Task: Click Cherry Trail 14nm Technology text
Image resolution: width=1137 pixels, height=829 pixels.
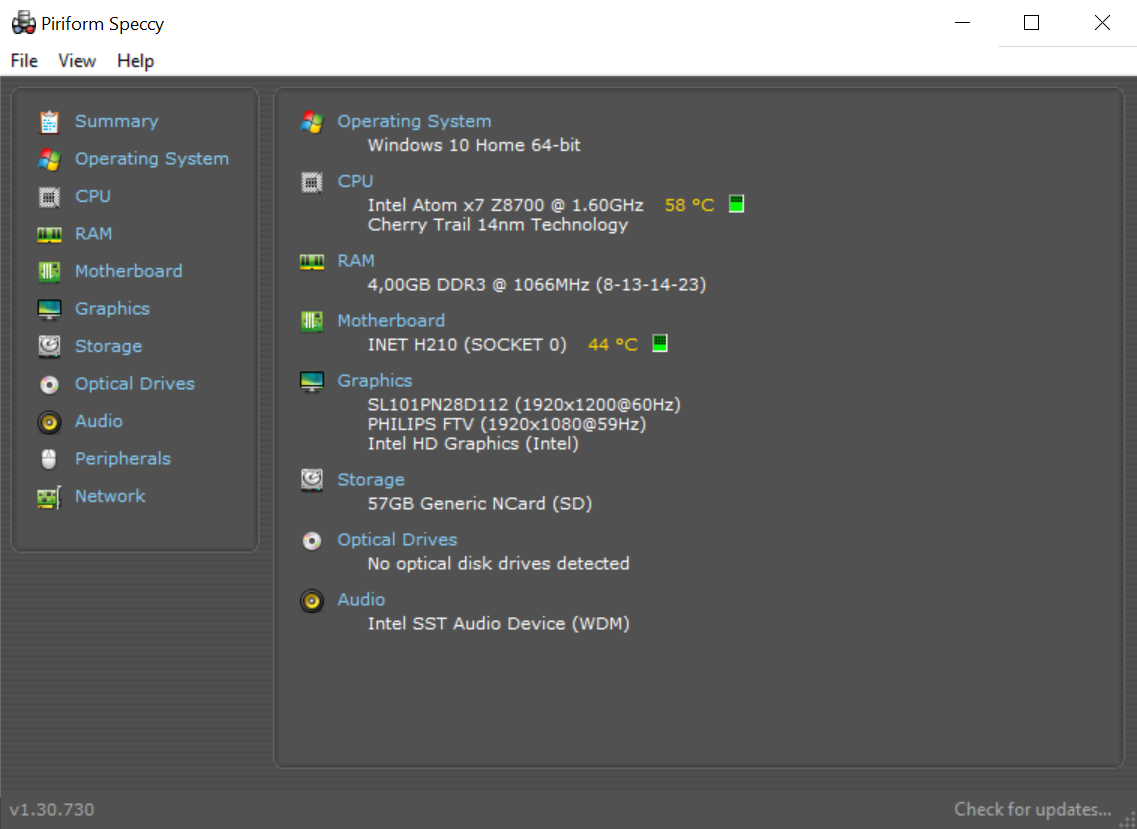Action: (497, 225)
